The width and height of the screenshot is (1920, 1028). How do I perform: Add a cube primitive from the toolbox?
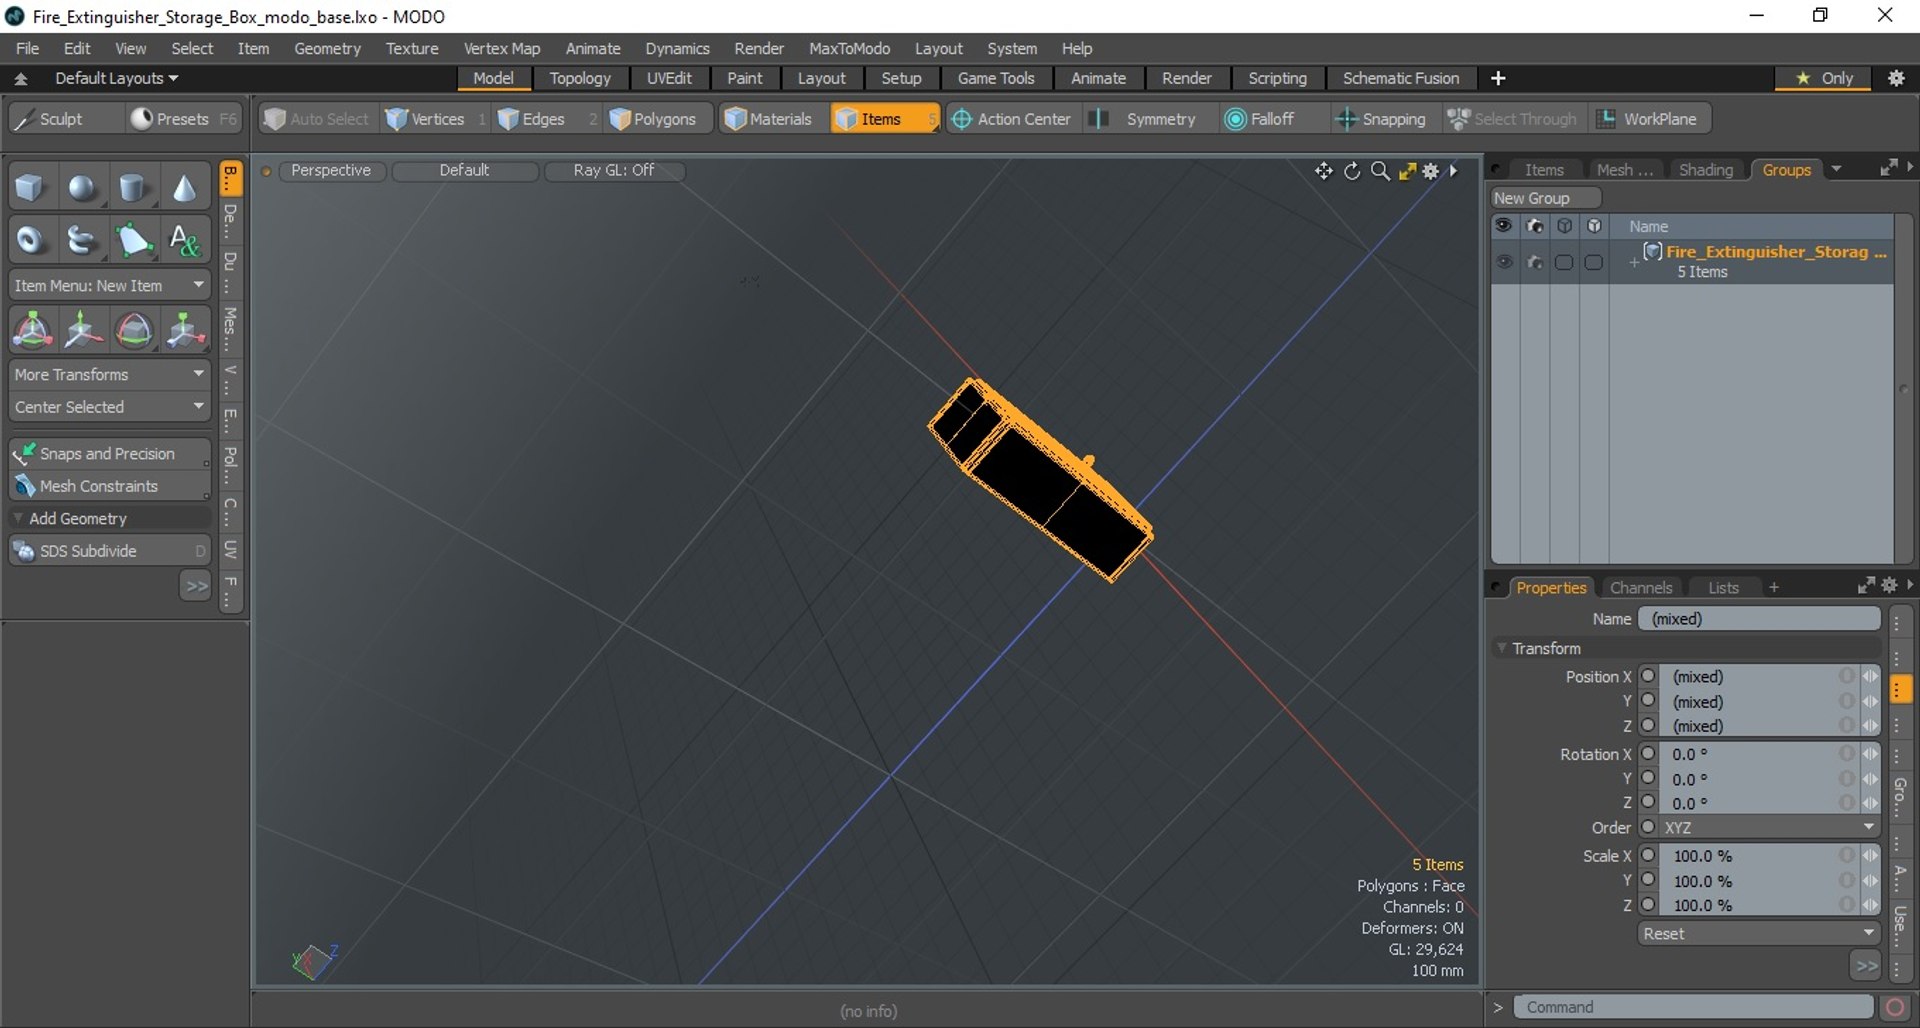(x=30, y=187)
